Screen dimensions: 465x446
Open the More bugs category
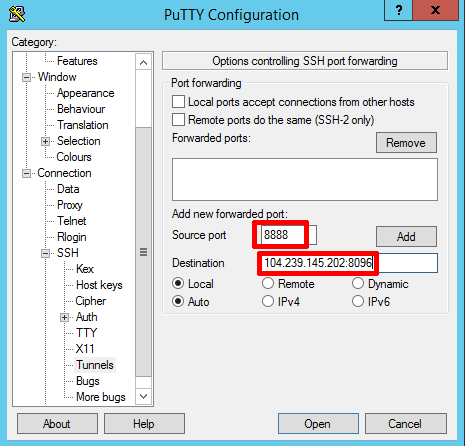point(101,397)
